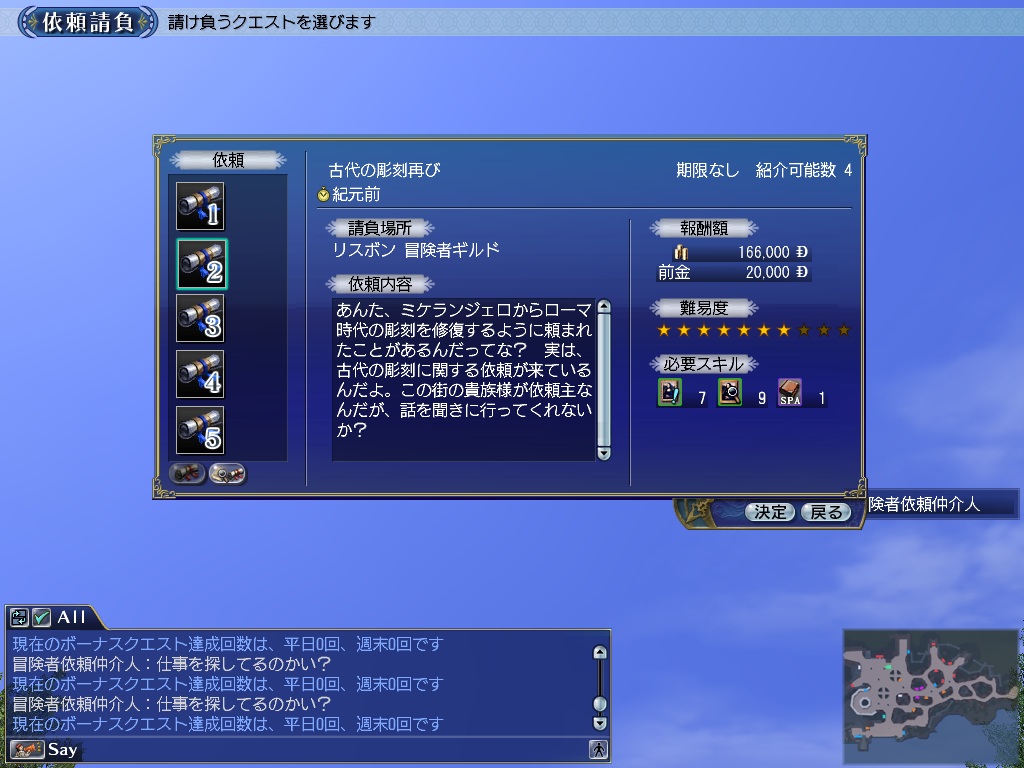Click the walking figure icon in chat bar
The image size is (1024, 768).
[597, 749]
